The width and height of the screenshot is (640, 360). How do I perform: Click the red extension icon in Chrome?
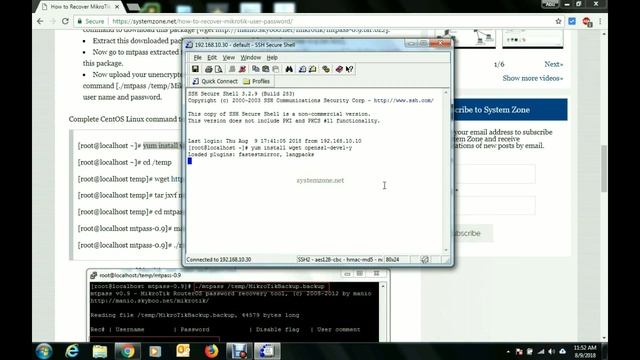pos(587,22)
